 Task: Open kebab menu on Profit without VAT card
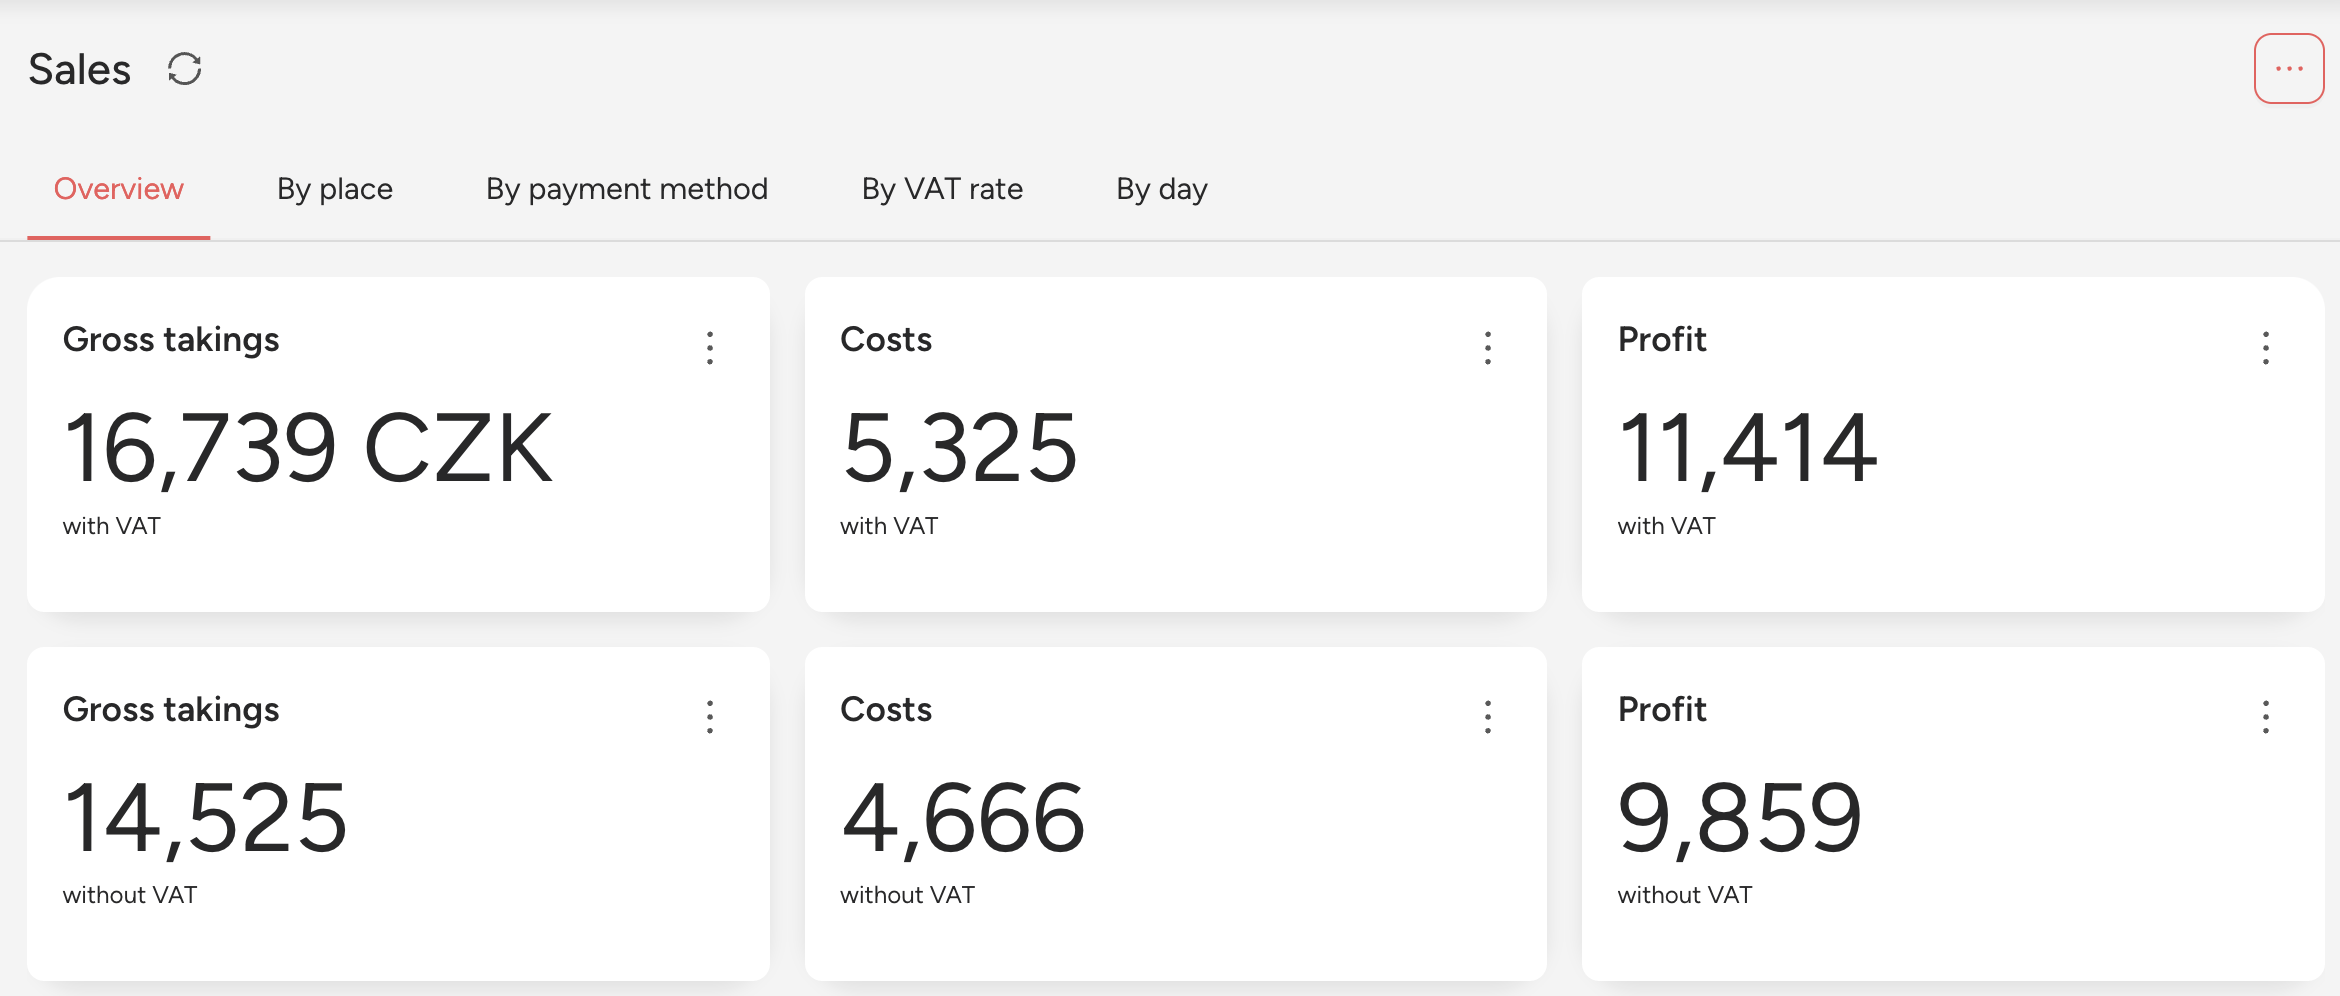coord(2266,717)
